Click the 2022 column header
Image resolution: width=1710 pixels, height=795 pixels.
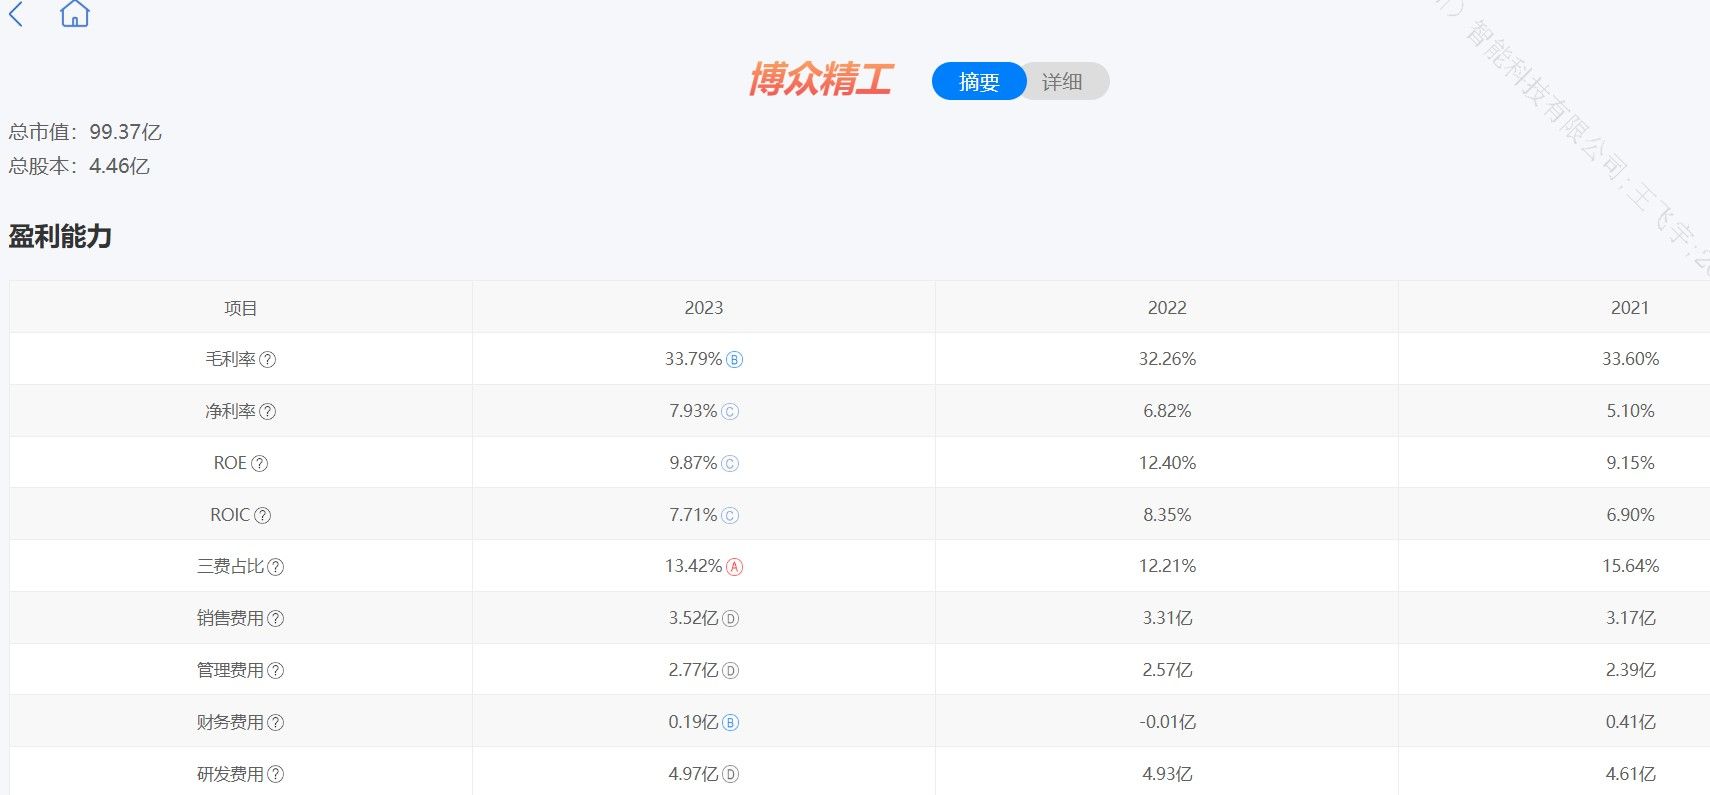1167,308
